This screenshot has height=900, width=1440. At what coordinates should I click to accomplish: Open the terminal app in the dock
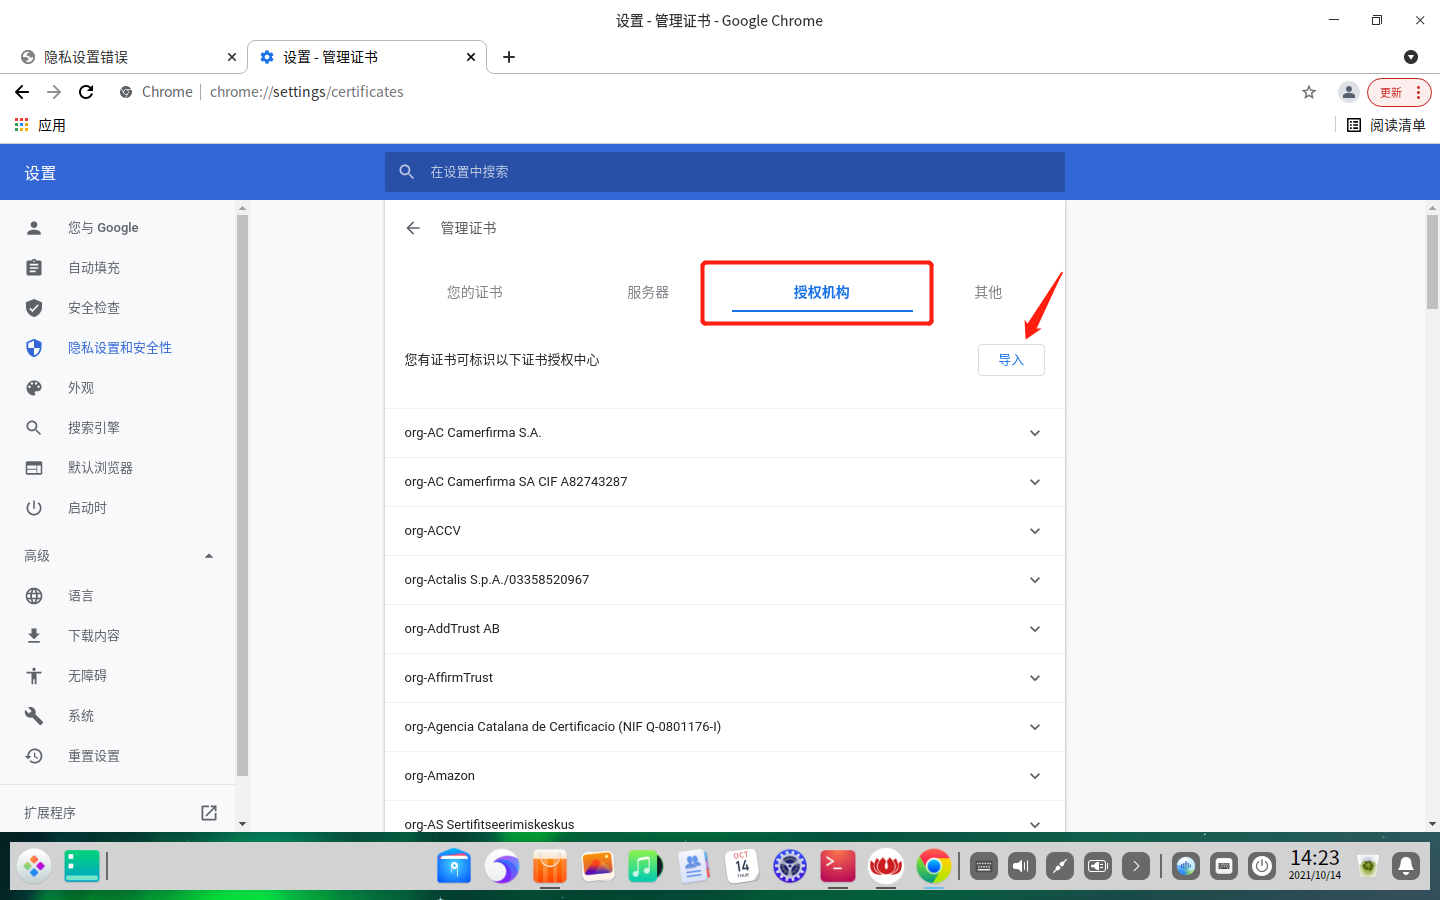pos(838,866)
